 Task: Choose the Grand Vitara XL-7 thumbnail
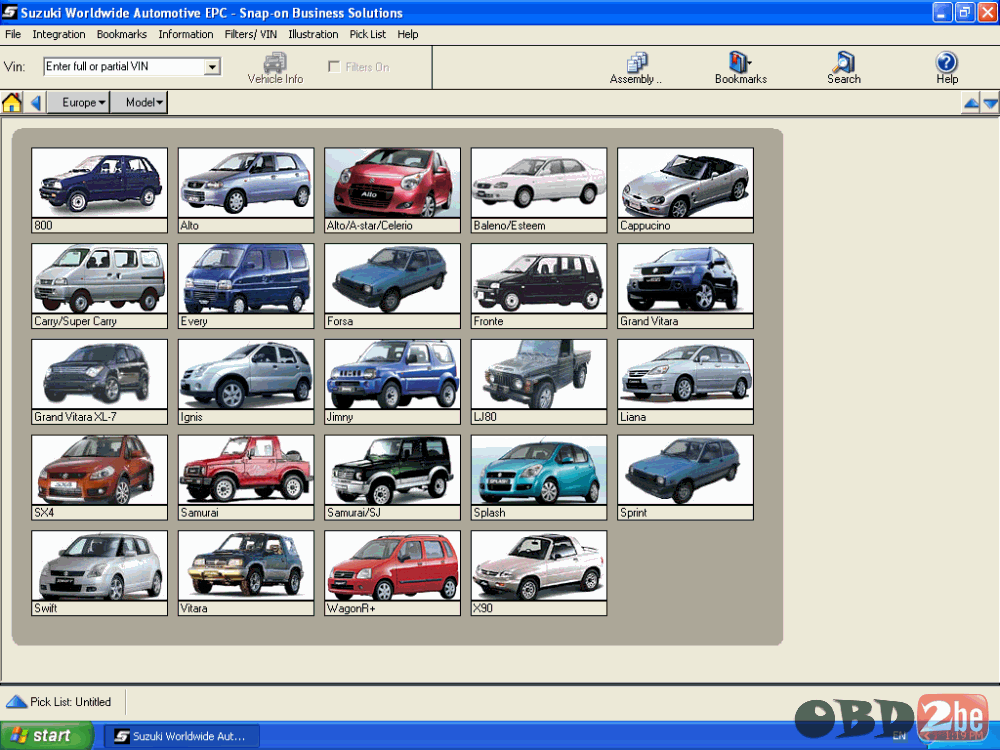99,381
